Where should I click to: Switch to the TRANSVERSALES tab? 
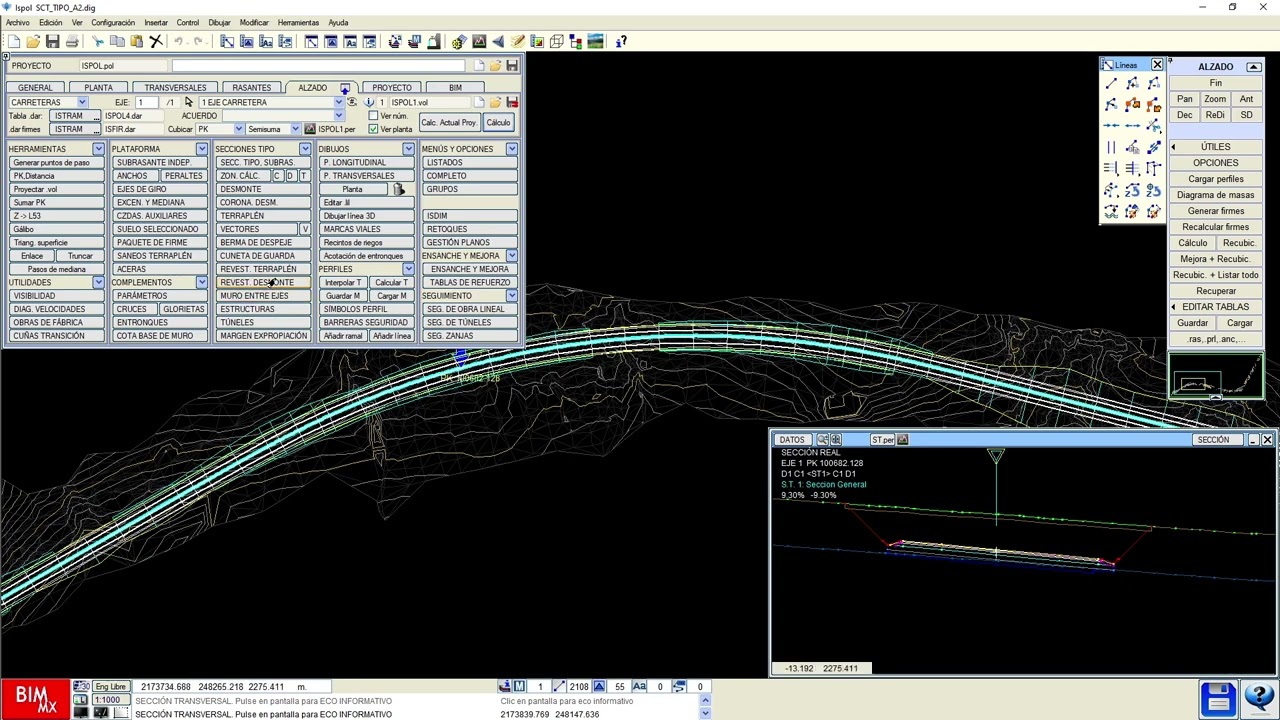(x=175, y=87)
